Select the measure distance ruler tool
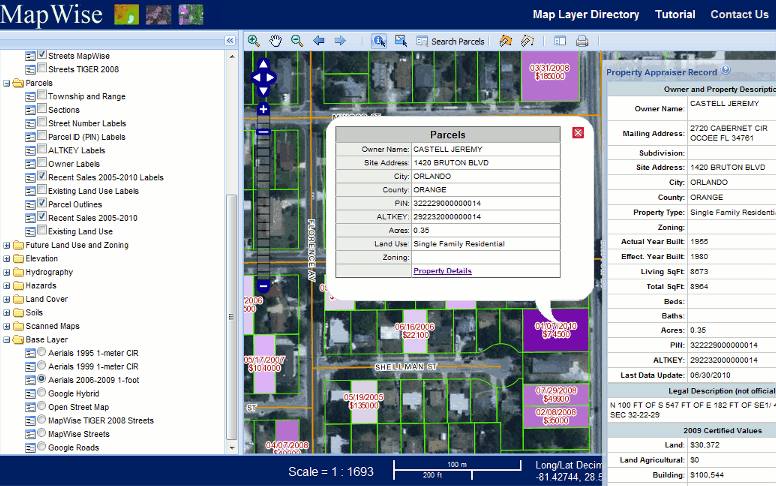Screen dimensions: 776x486 [527, 41]
